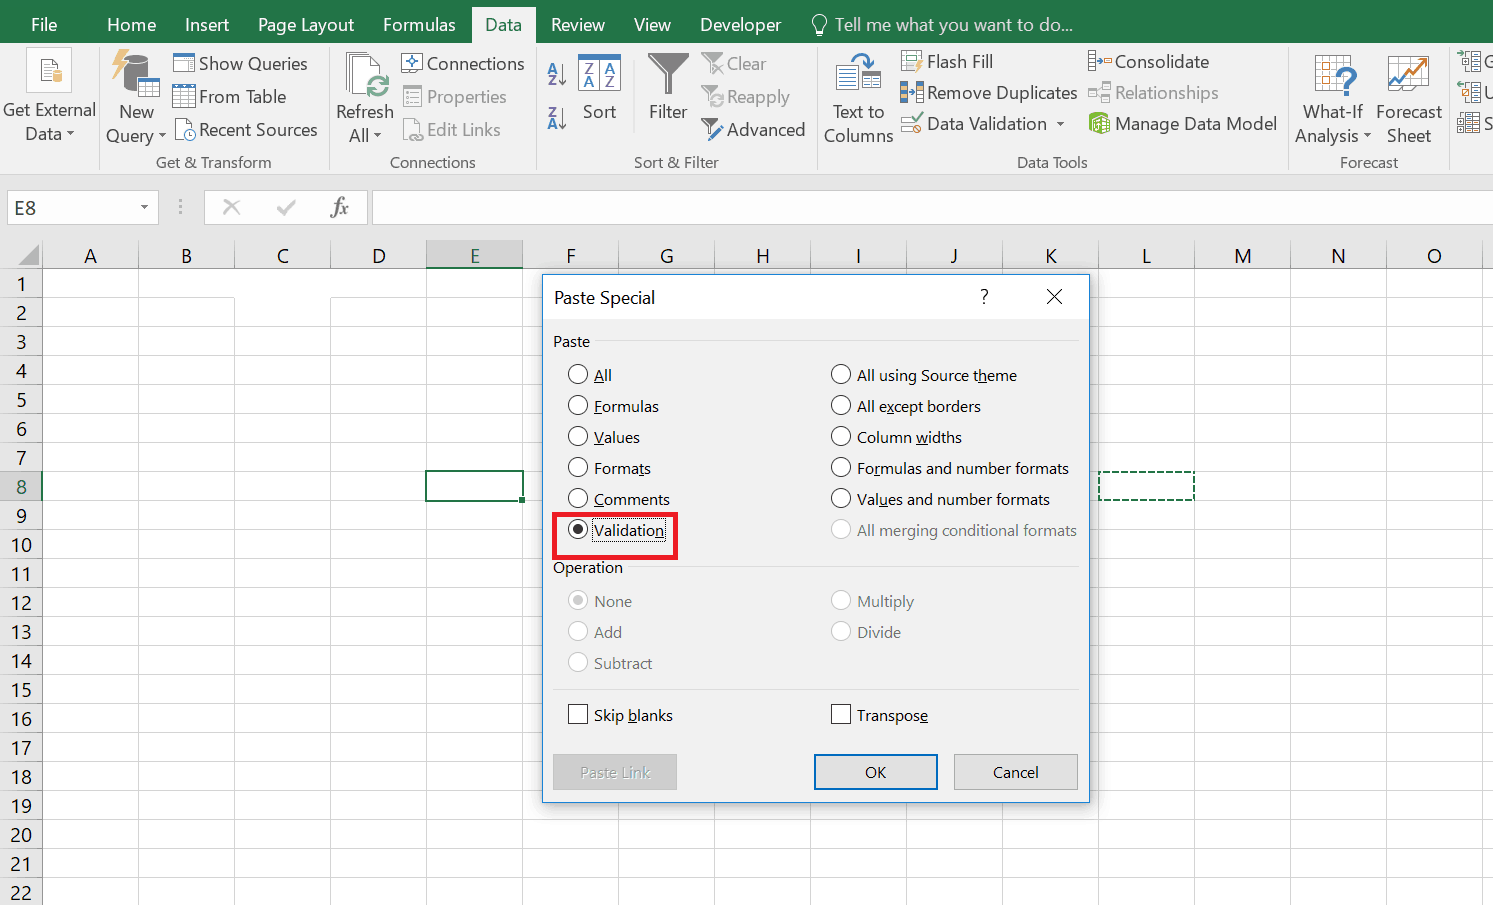Expand the Data Validation dropdown arrow

coord(1060,124)
